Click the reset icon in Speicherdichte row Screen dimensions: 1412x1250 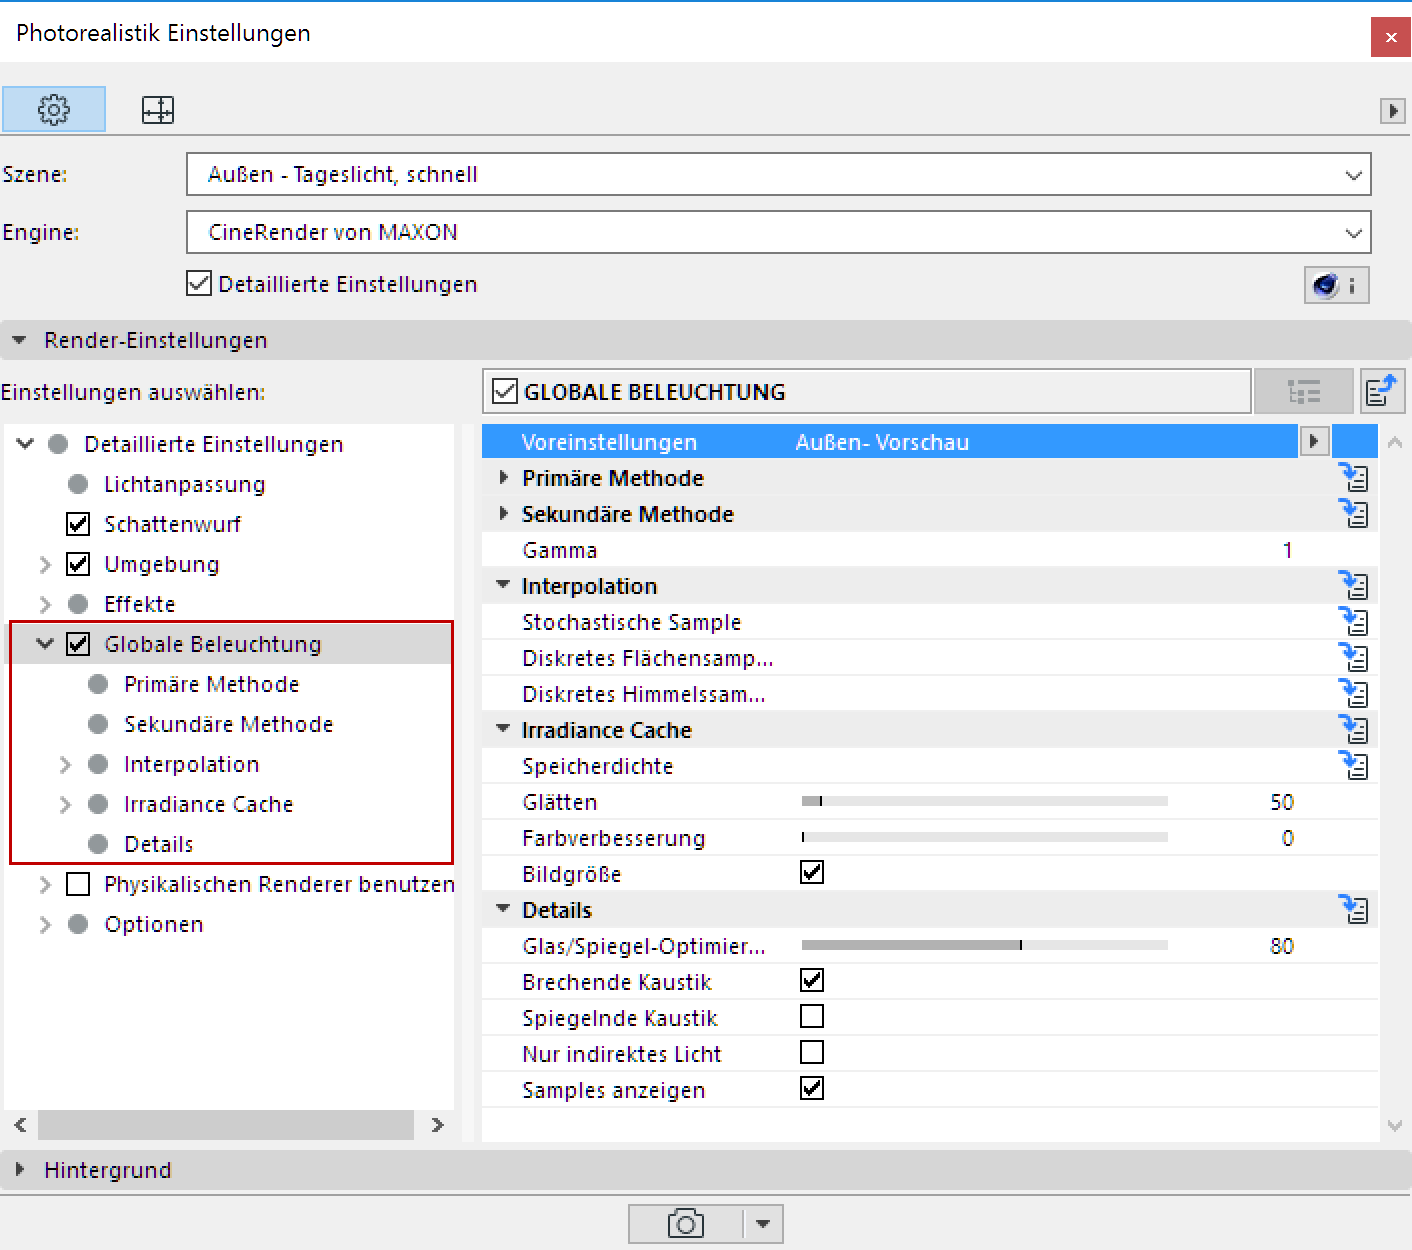click(x=1354, y=766)
